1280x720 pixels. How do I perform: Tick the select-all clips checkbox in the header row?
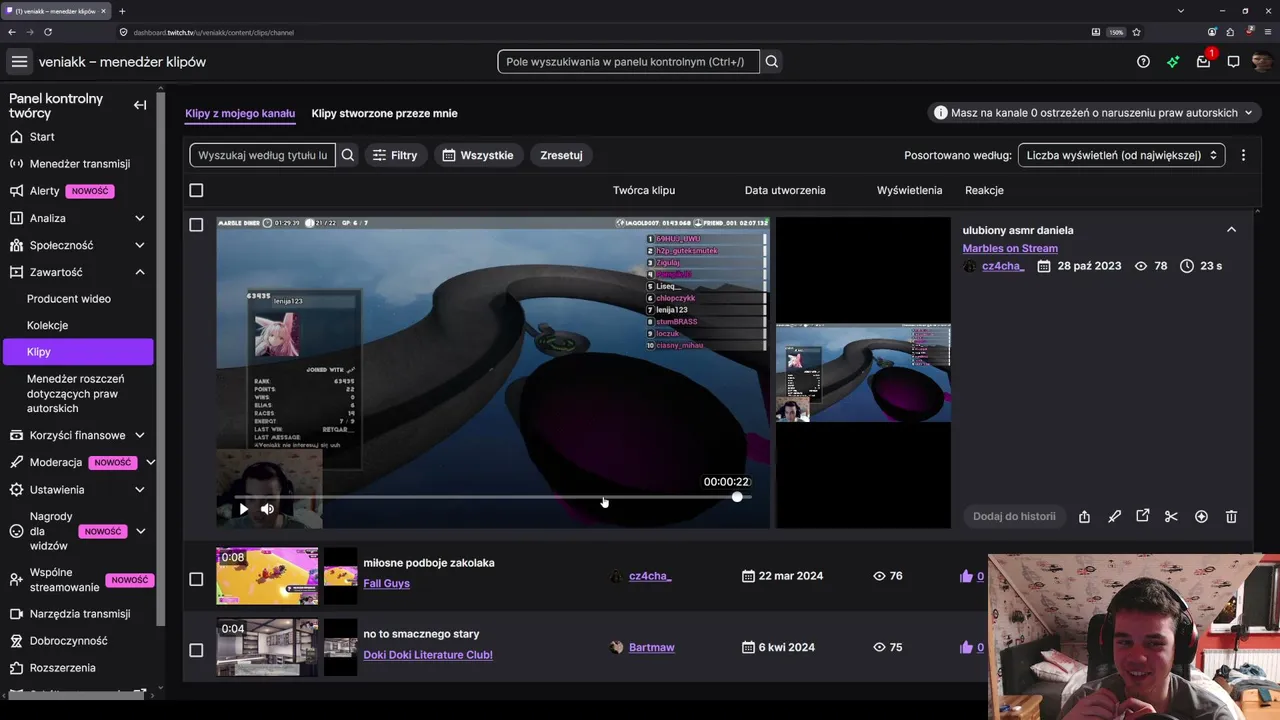(196, 190)
